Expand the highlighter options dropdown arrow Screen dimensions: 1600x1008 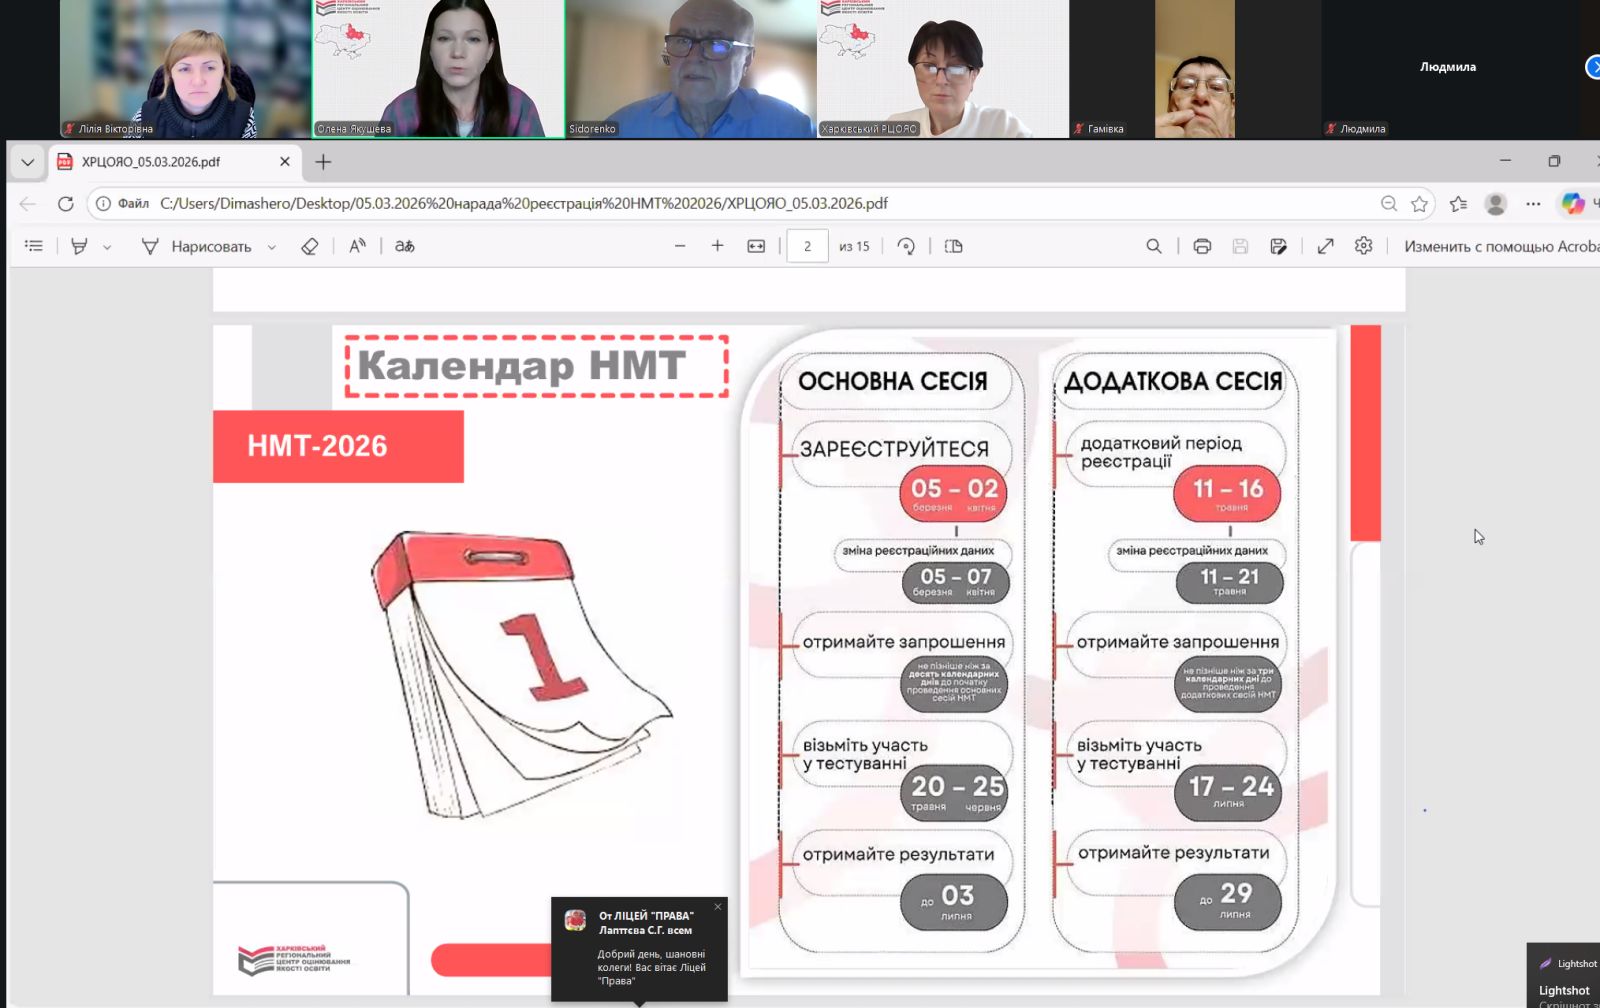(107, 247)
